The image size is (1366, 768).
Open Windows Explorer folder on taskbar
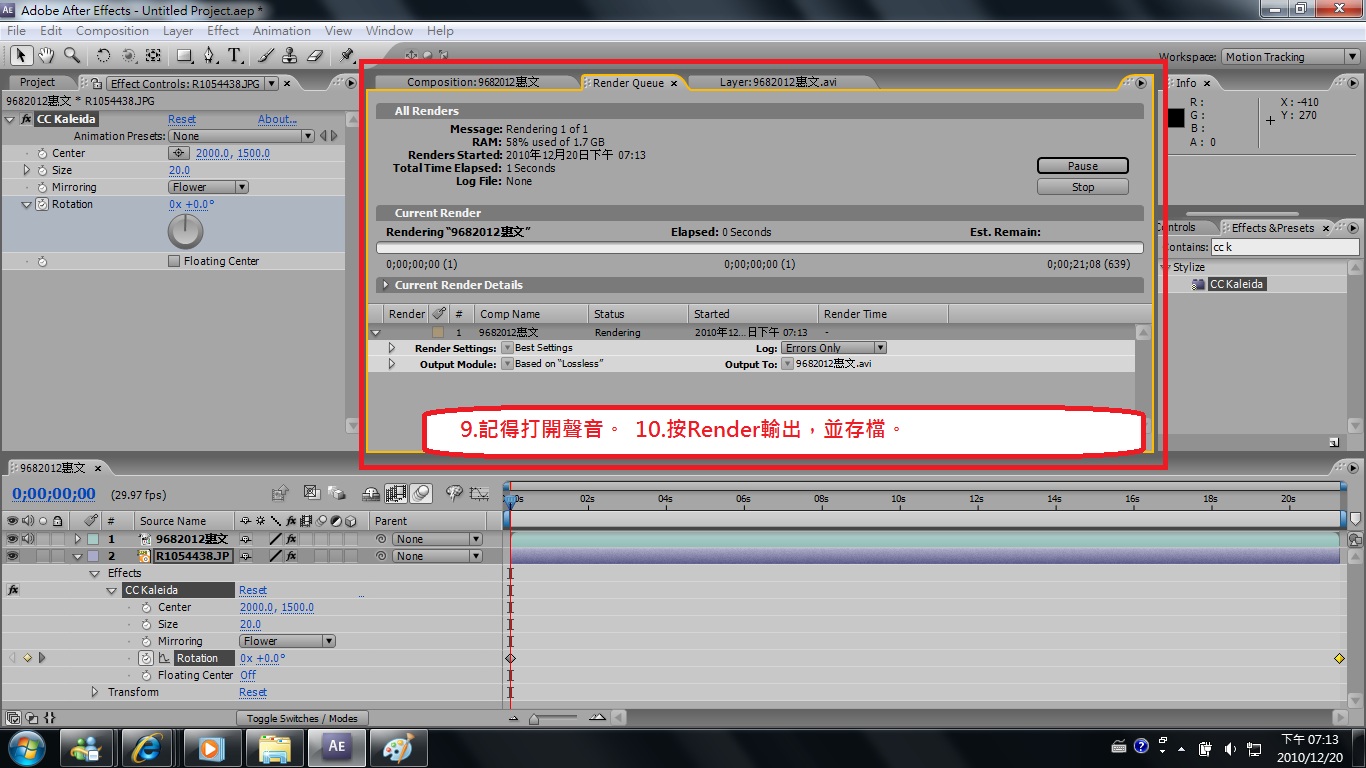point(273,748)
